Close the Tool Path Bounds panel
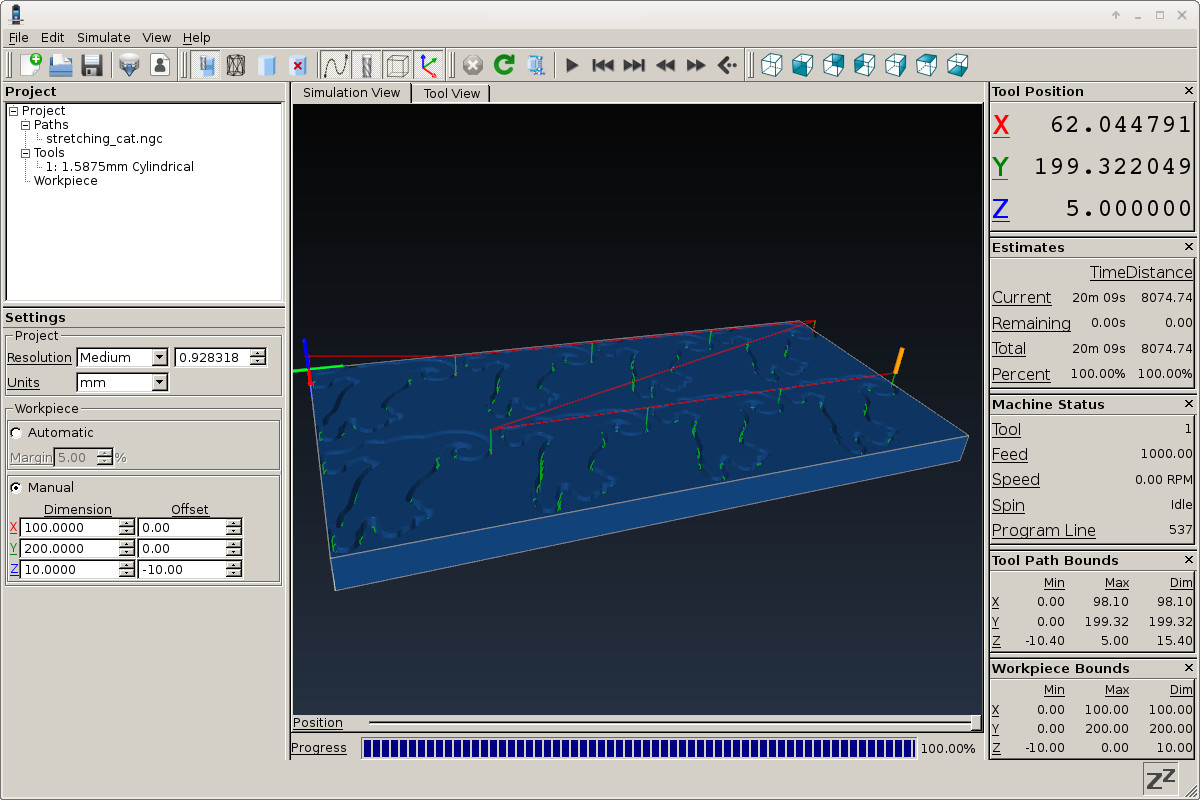This screenshot has height=800, width=1200. tap(1188, 560)
